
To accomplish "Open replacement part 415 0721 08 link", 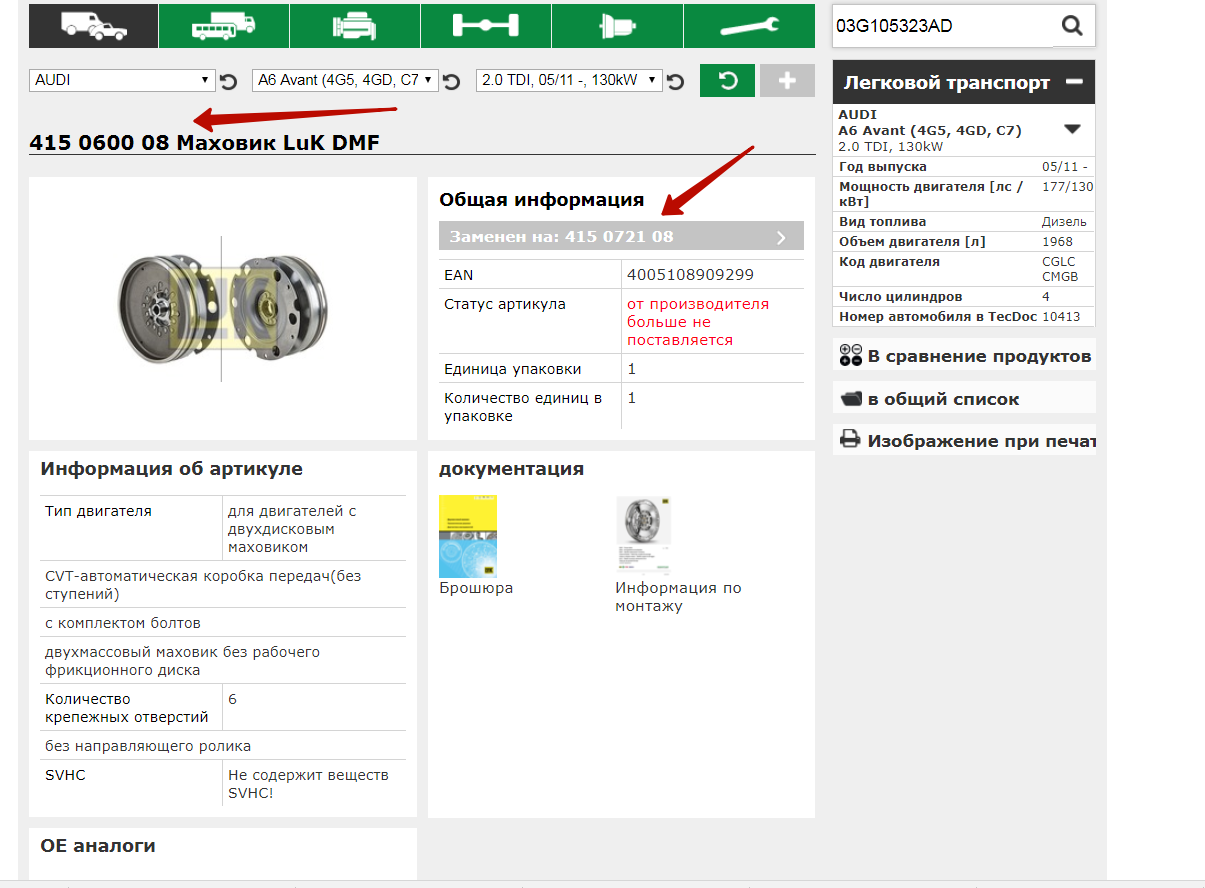I will 620,237.
